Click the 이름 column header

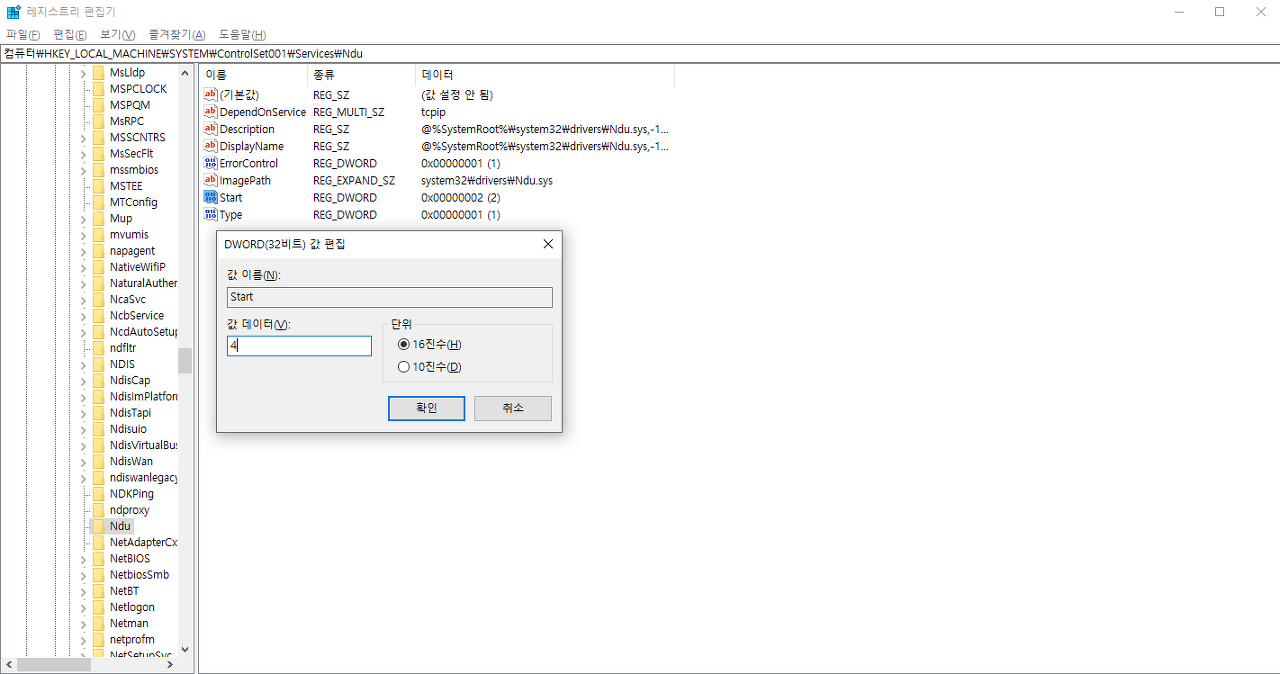coord(254,75)
